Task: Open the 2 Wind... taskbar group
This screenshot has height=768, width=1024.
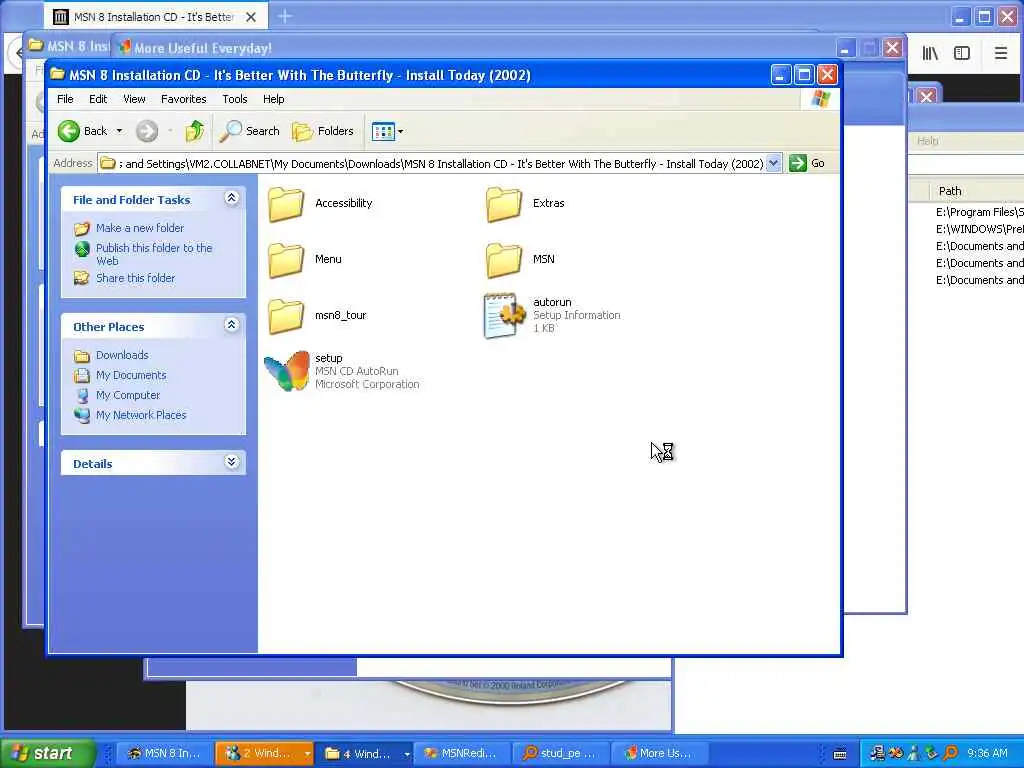Action: click(264, 754)
